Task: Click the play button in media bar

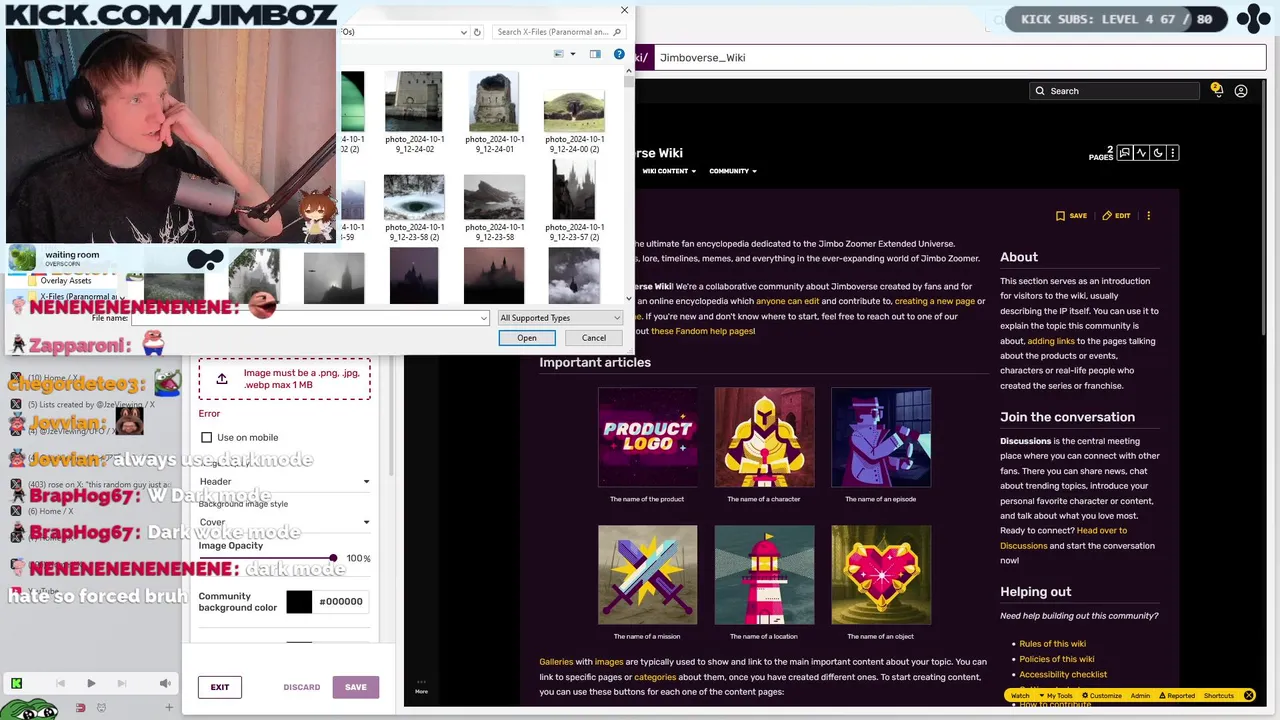Action: tap(91, 683)
